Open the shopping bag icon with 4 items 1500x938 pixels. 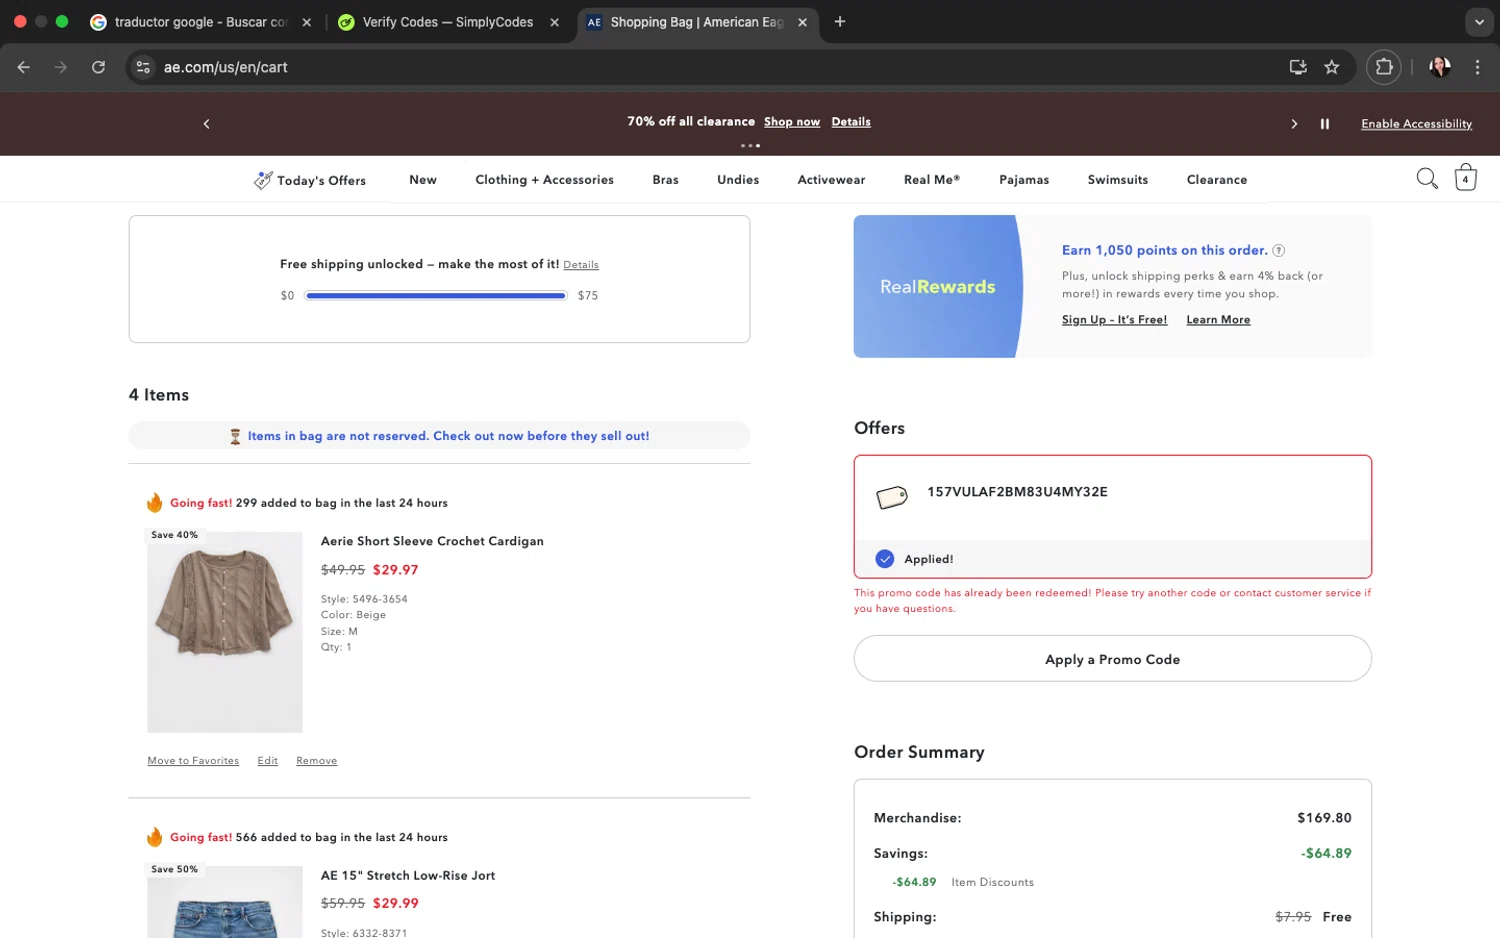click(1465, 177)
